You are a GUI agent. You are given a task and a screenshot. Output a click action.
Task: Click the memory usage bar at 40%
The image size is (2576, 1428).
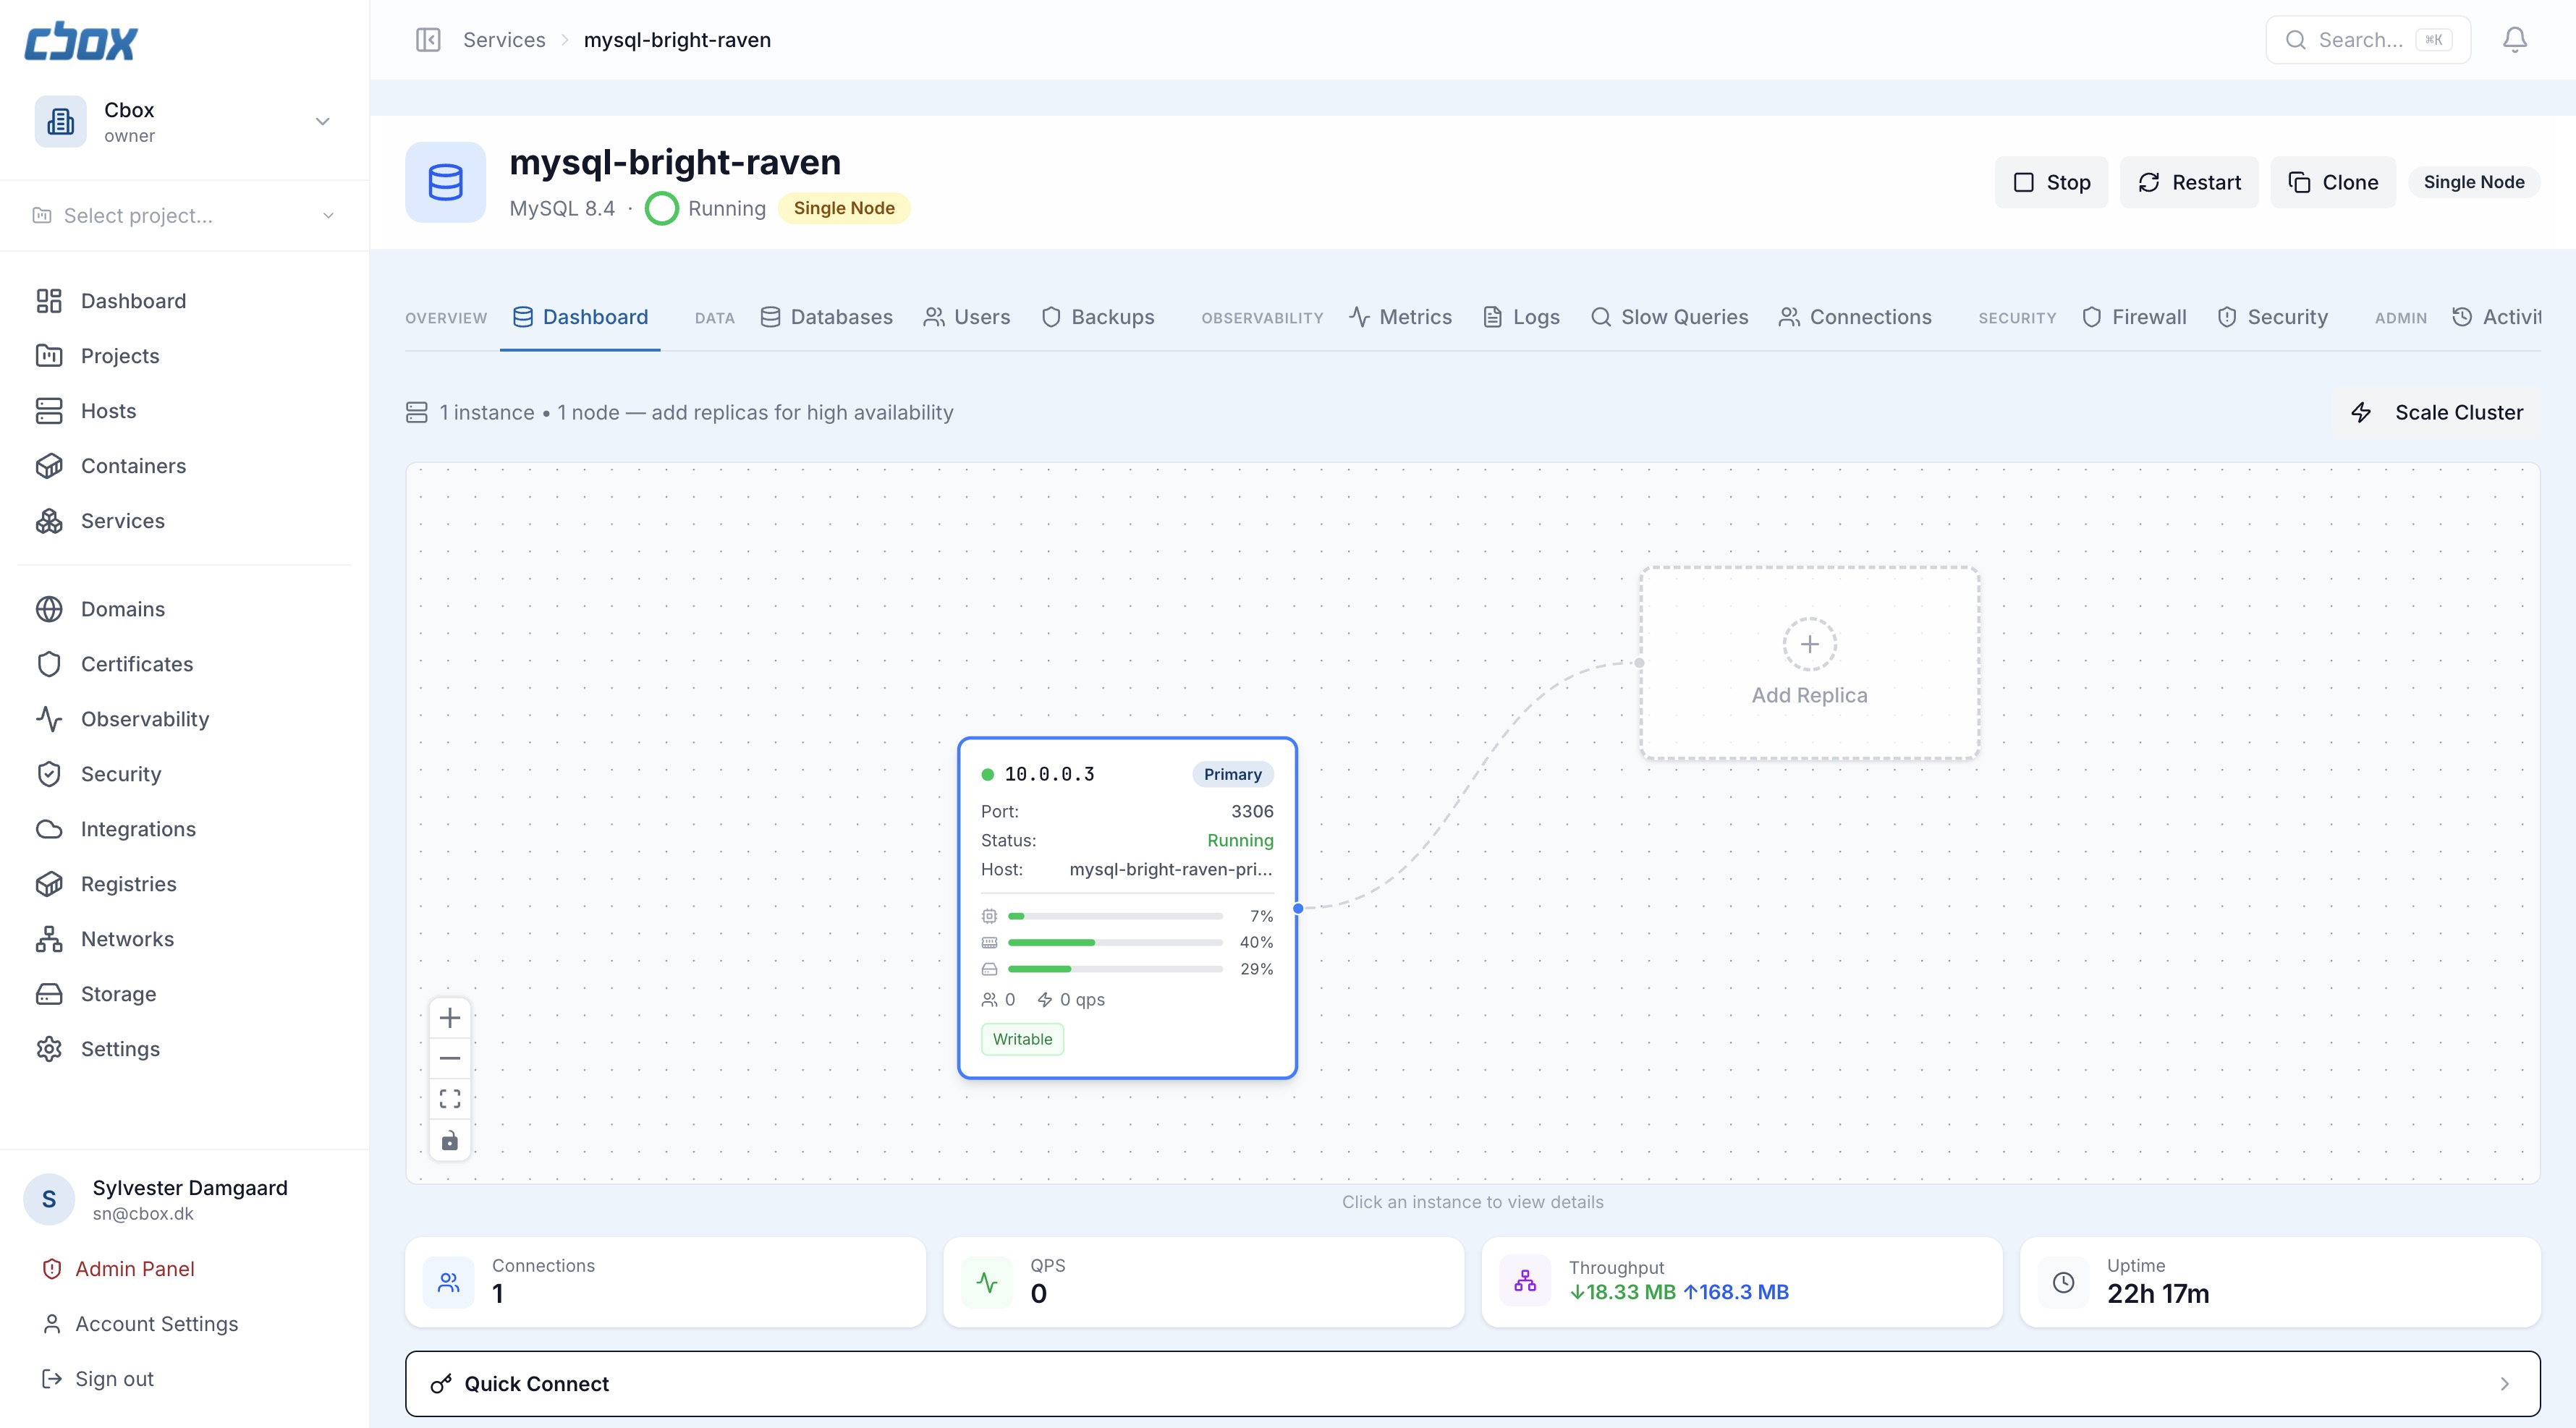point(1114,942)
